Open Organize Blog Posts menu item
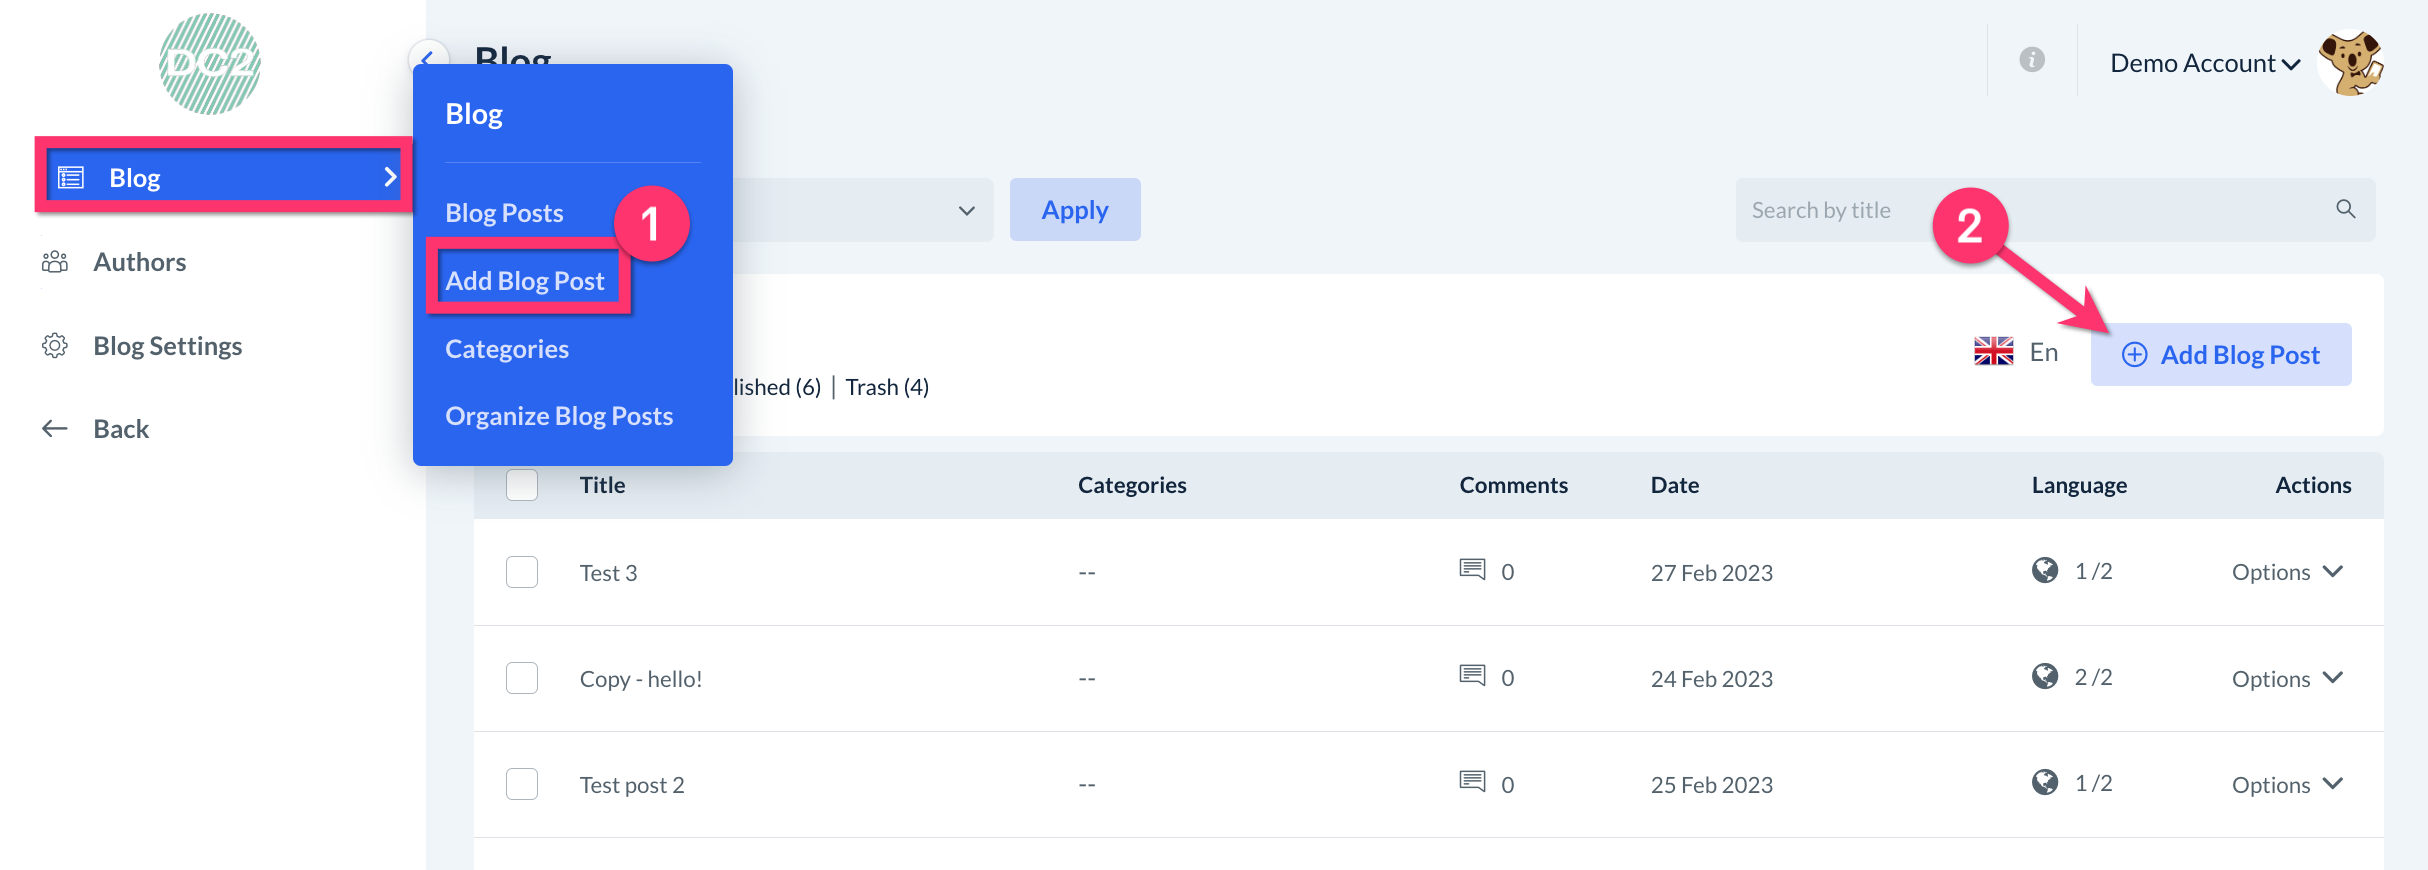Screen dimensions: 2428x870 (x=559, y=416)
